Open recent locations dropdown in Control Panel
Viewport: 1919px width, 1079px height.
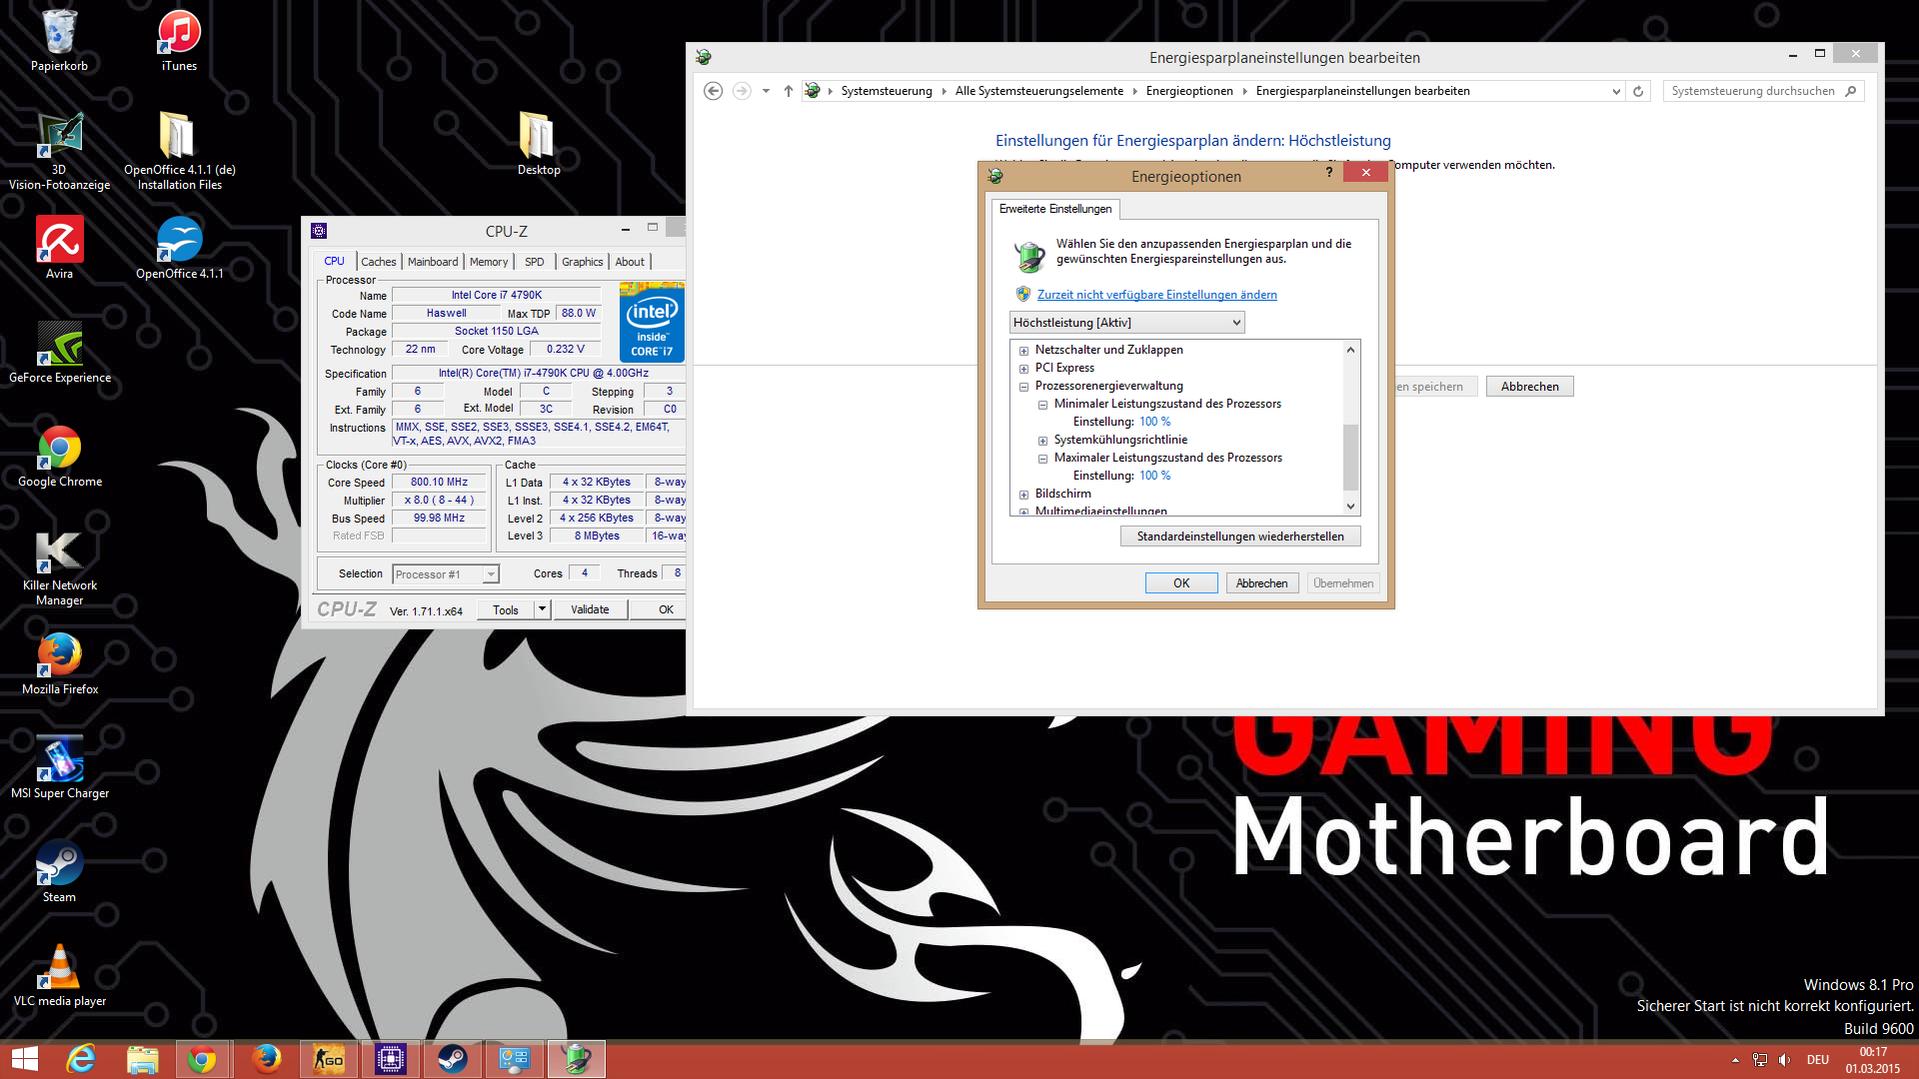[766, 91]
